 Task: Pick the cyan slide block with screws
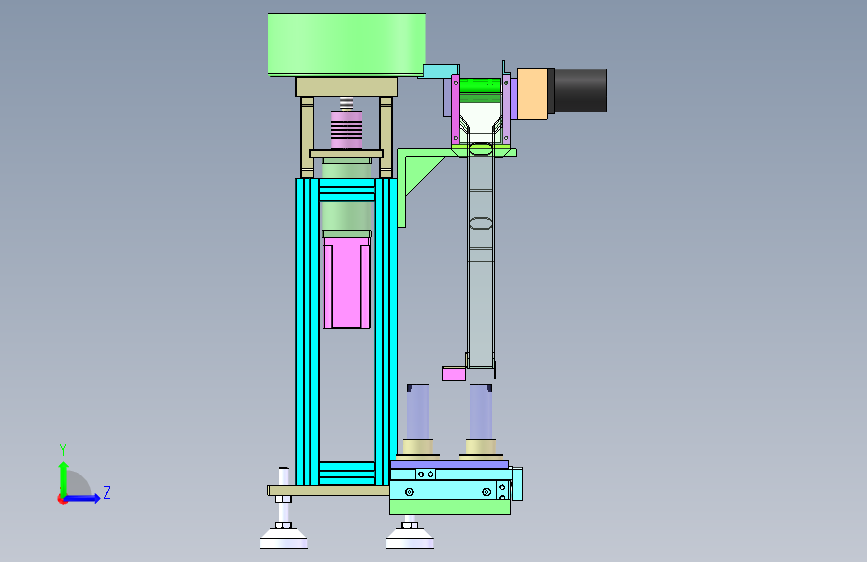450,490
